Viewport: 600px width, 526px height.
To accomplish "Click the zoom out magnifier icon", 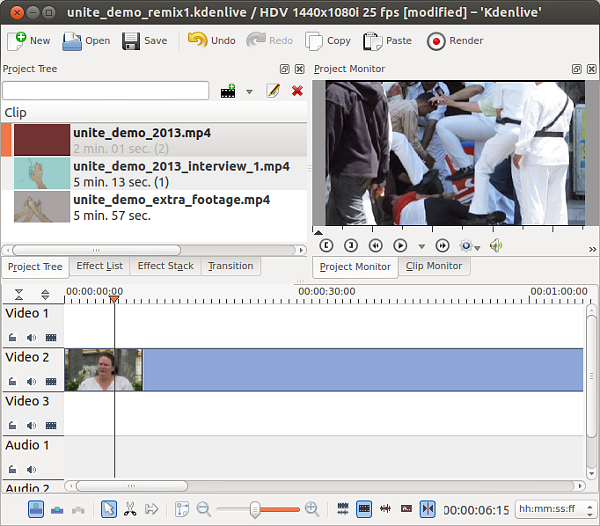I will point(204,509).
